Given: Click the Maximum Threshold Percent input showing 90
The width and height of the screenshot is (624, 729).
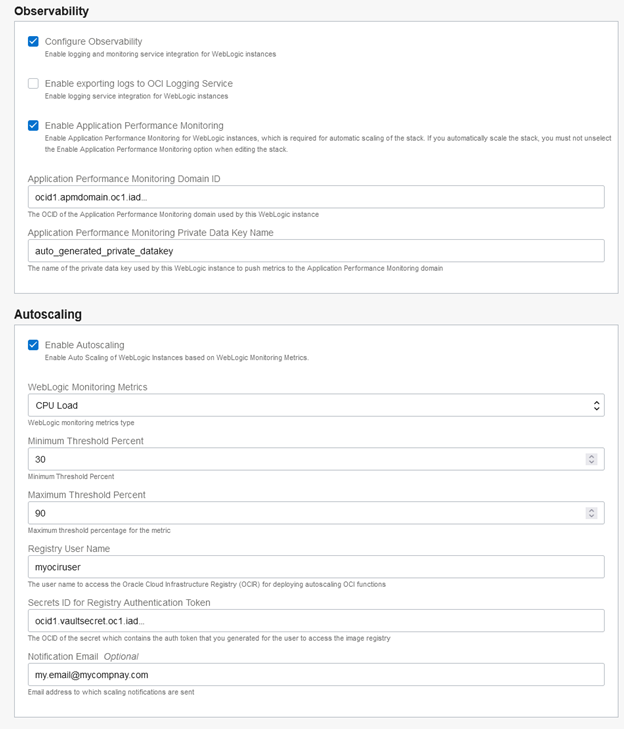Looking at the screenshot, I should [300, 513].
